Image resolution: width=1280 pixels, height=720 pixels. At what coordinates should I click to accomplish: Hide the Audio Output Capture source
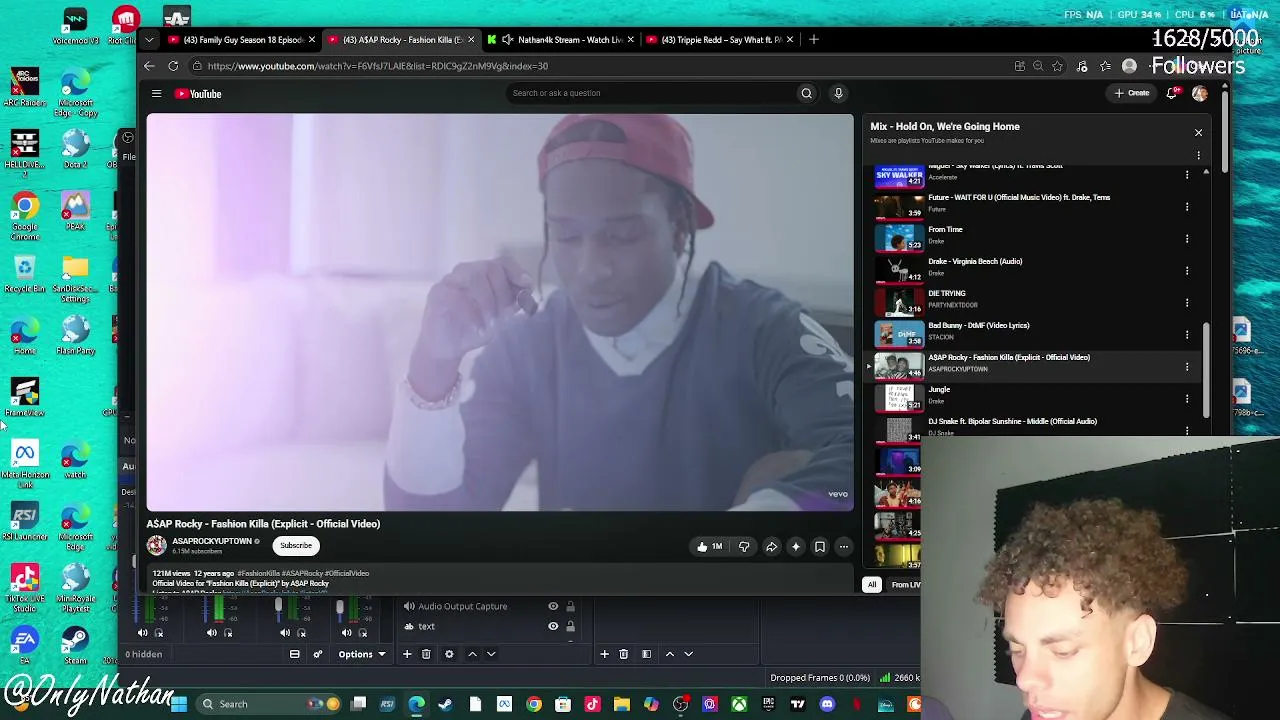point(553,606)
